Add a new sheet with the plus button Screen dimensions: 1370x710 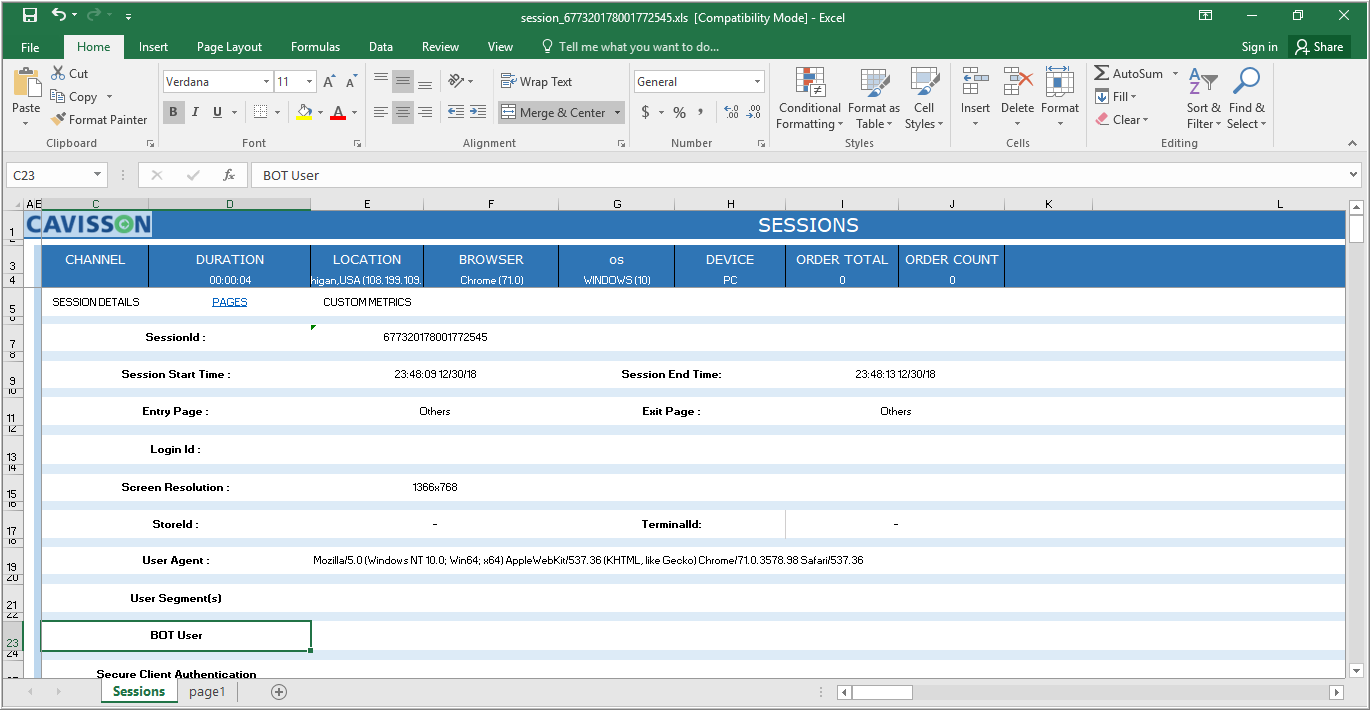(279, 692)
